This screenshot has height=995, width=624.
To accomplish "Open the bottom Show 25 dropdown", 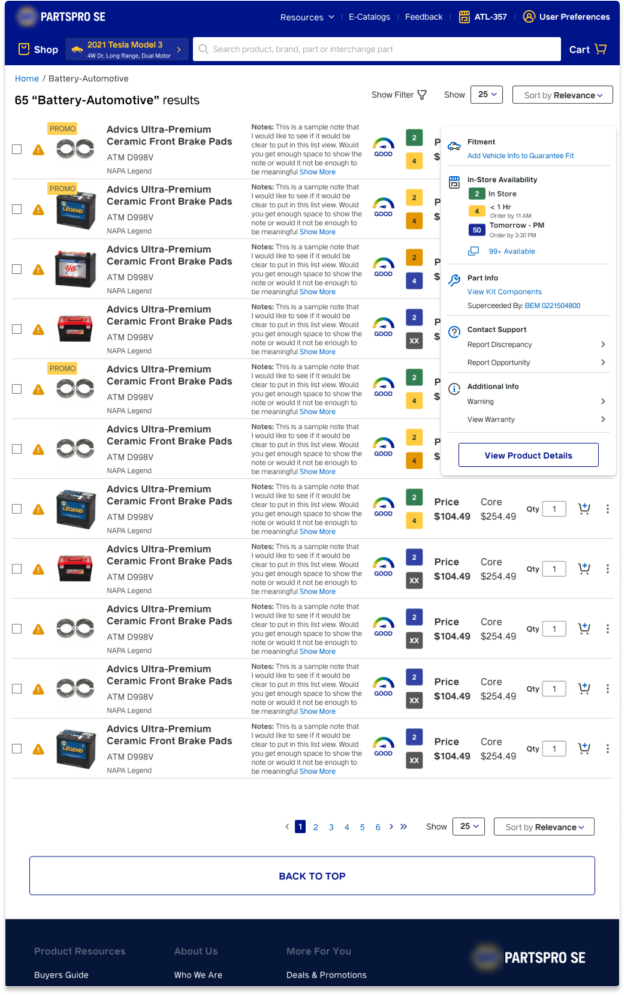I will tap(468, 826).
